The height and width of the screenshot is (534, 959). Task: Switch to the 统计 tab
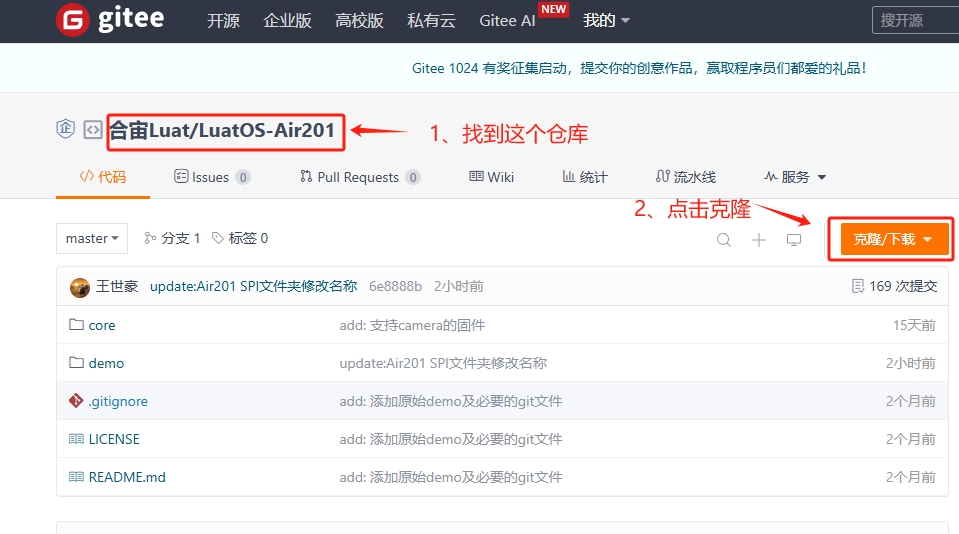[585, 177]
